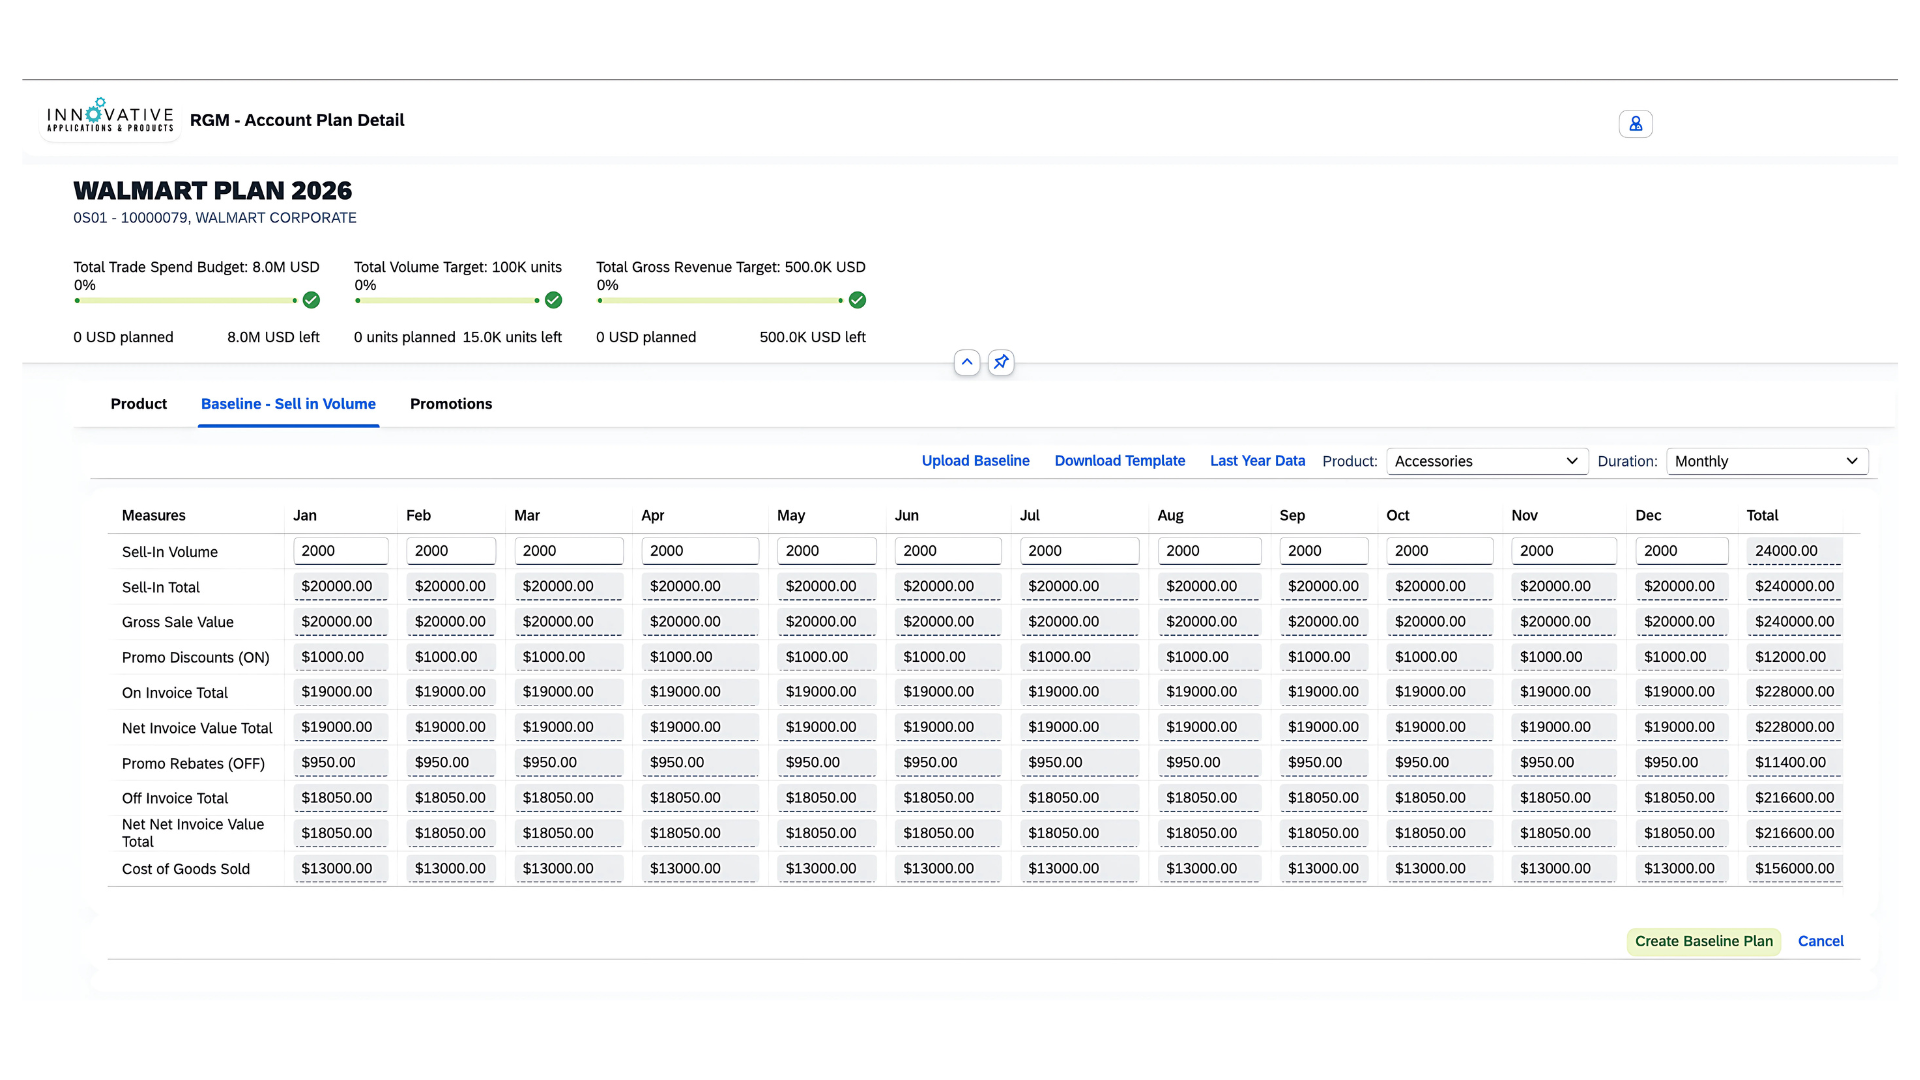Click Off Invoice Total row label
The width and height of the screenshot is (1920, 1080).
pos(174,798)
